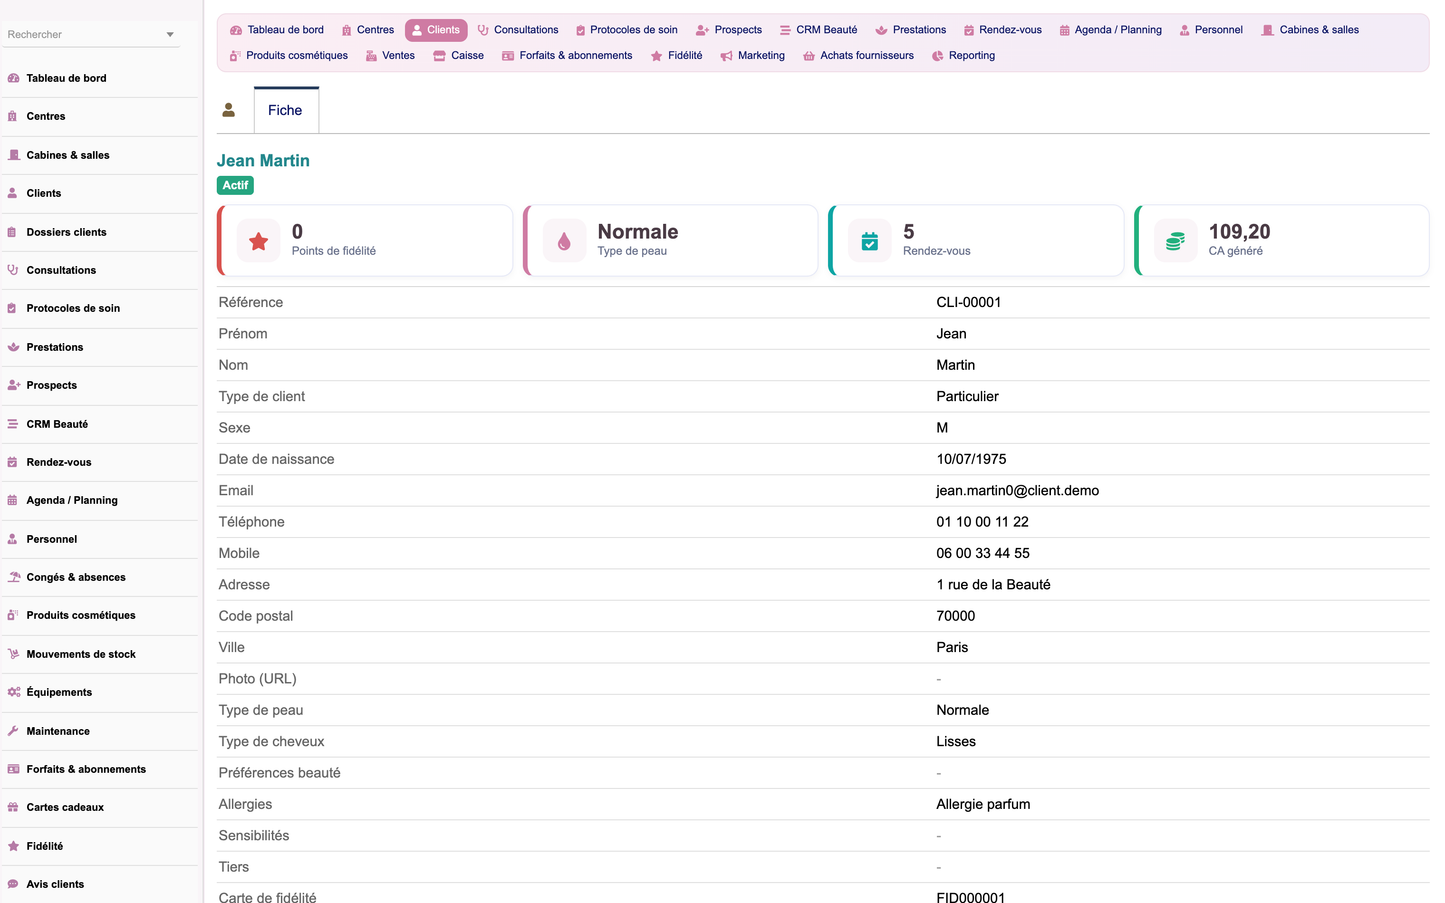The image size is (1445, 903).
Task: Click the Prestations spa sidebar icon
Action: tap(13, 347)
